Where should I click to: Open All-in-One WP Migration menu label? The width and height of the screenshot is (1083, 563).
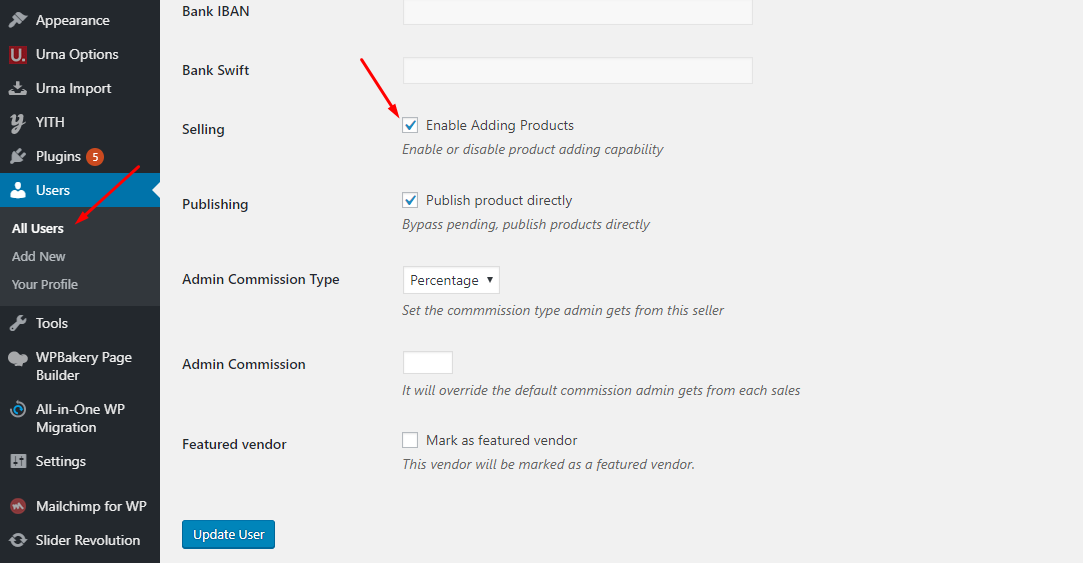(80, 418)
